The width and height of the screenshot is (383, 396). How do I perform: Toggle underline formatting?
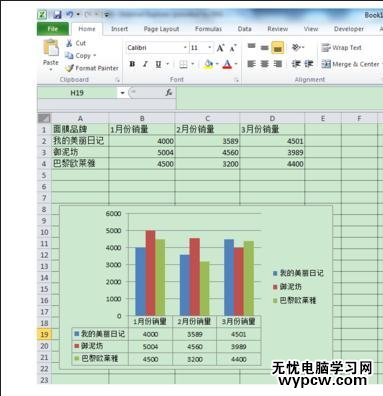coord(158,64)
